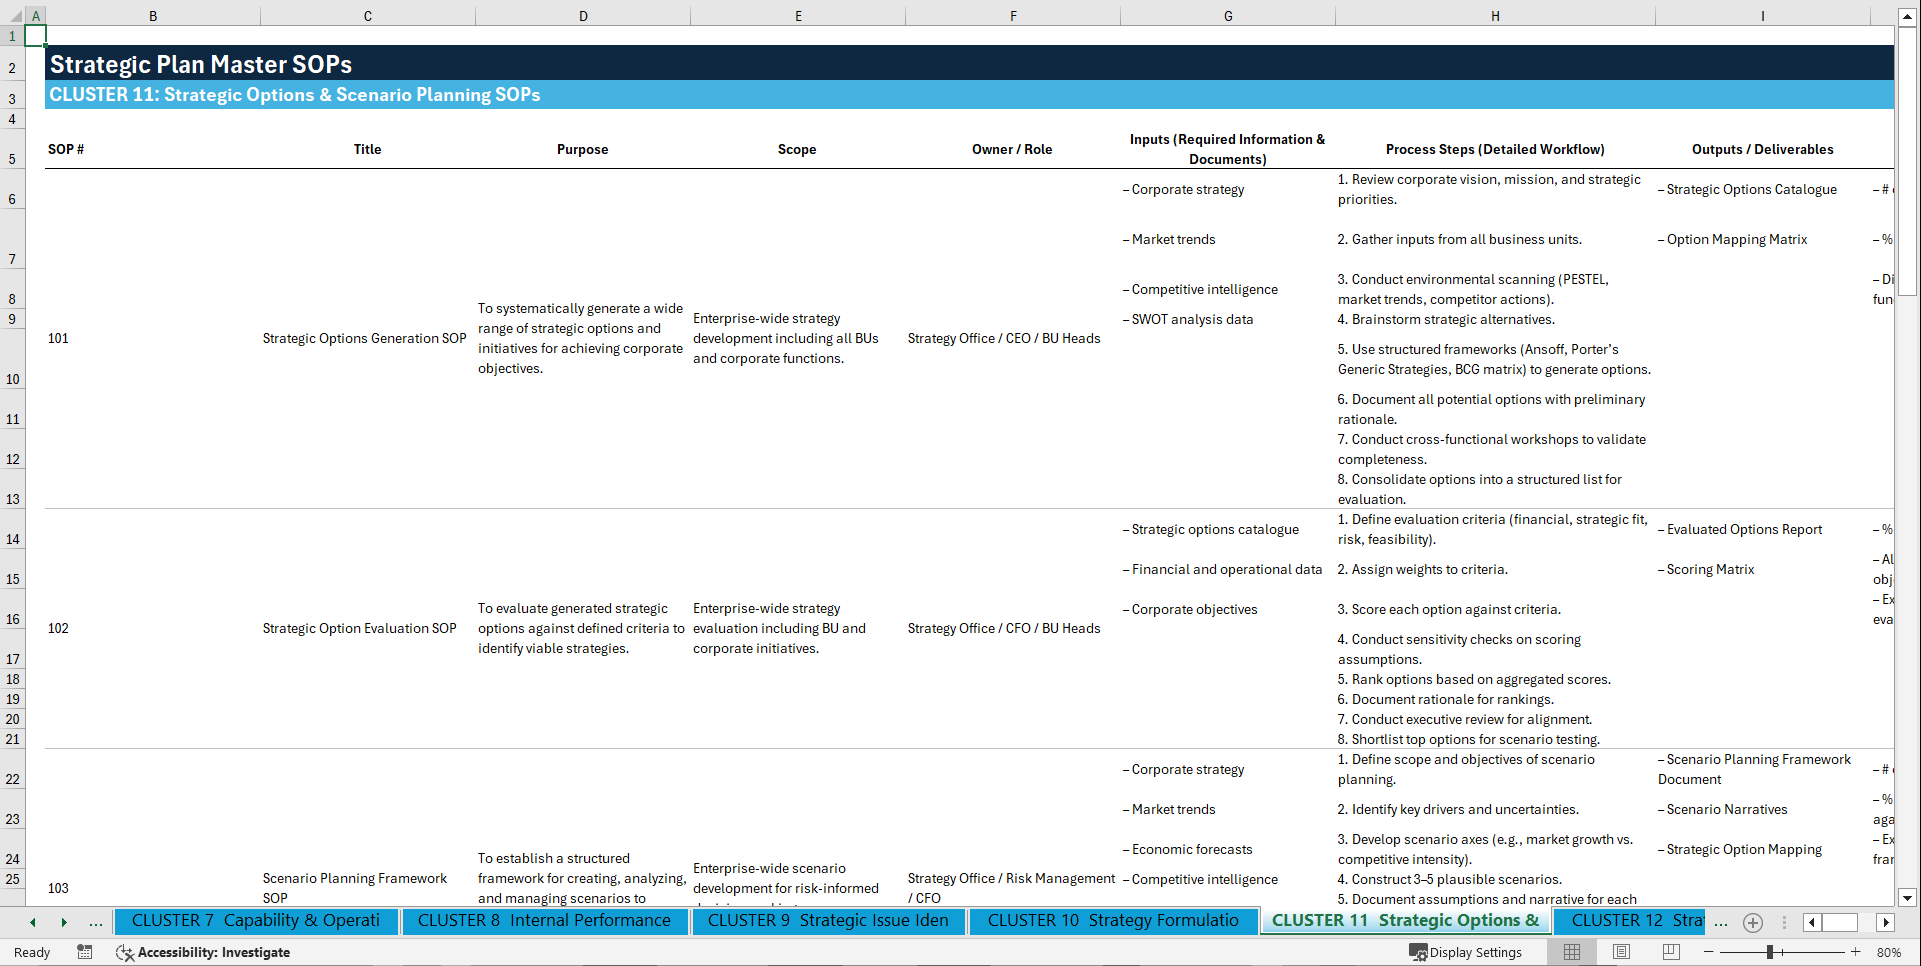The image size is (1921, 966).
Task: Open the CLUSTER 8 Internal Performance sheet
Action: click(544, 921)
